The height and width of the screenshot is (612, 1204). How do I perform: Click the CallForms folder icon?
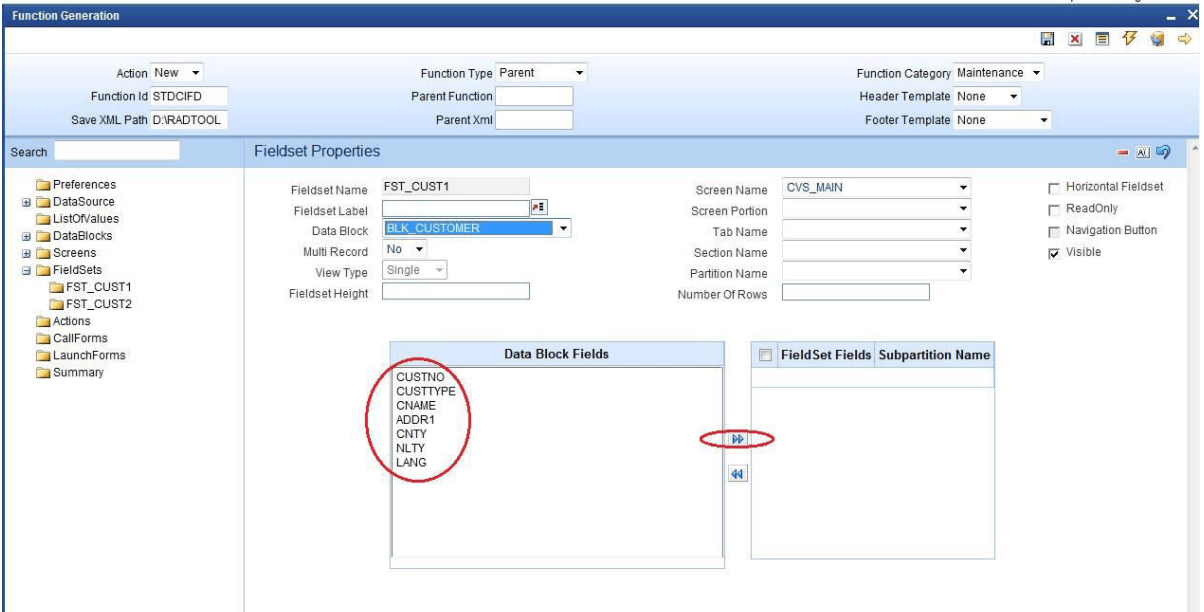[43, 339]
